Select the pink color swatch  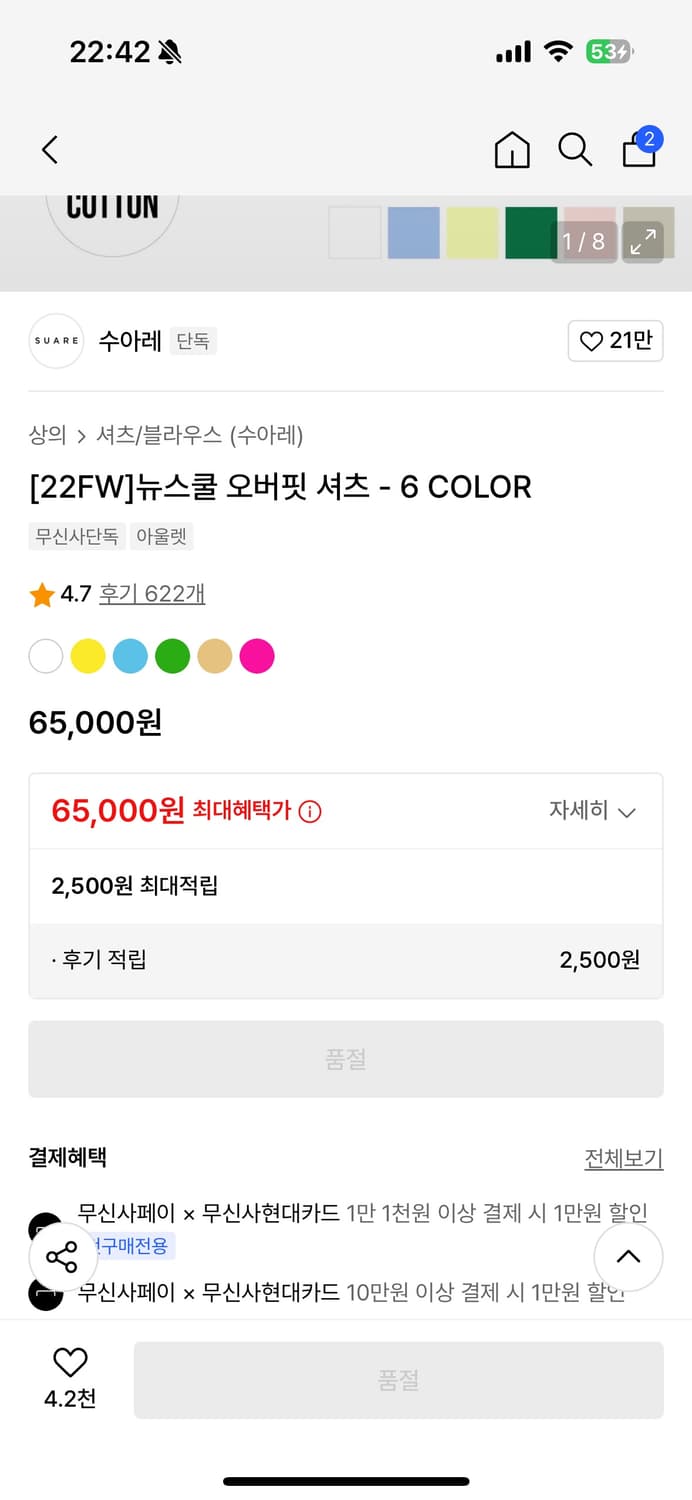[257, 657]
